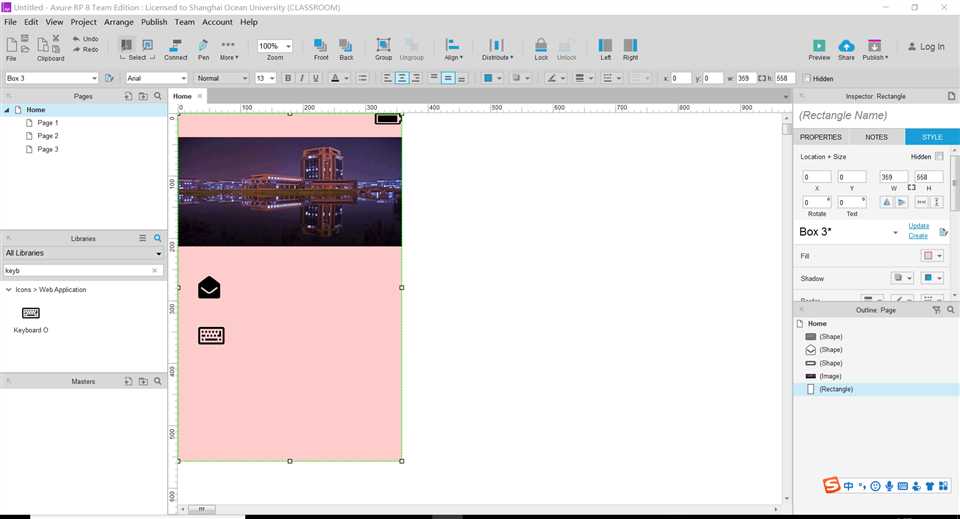Switch to the PROPERTIES tab
This screenshot has width=960, height=519.
pyautogui.click(x=820, y=137)
